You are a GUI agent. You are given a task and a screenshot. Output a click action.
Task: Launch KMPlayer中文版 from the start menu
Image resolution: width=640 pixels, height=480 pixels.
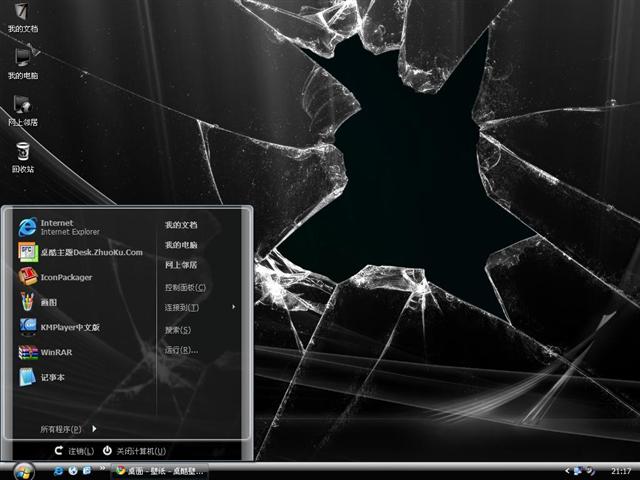click(x=60, y=327)
